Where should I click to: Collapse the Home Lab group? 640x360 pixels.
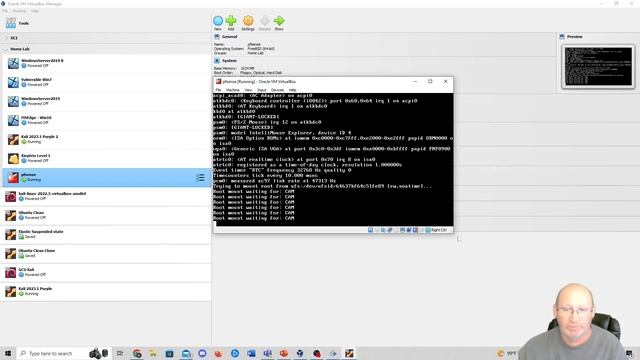coord(6,49)
